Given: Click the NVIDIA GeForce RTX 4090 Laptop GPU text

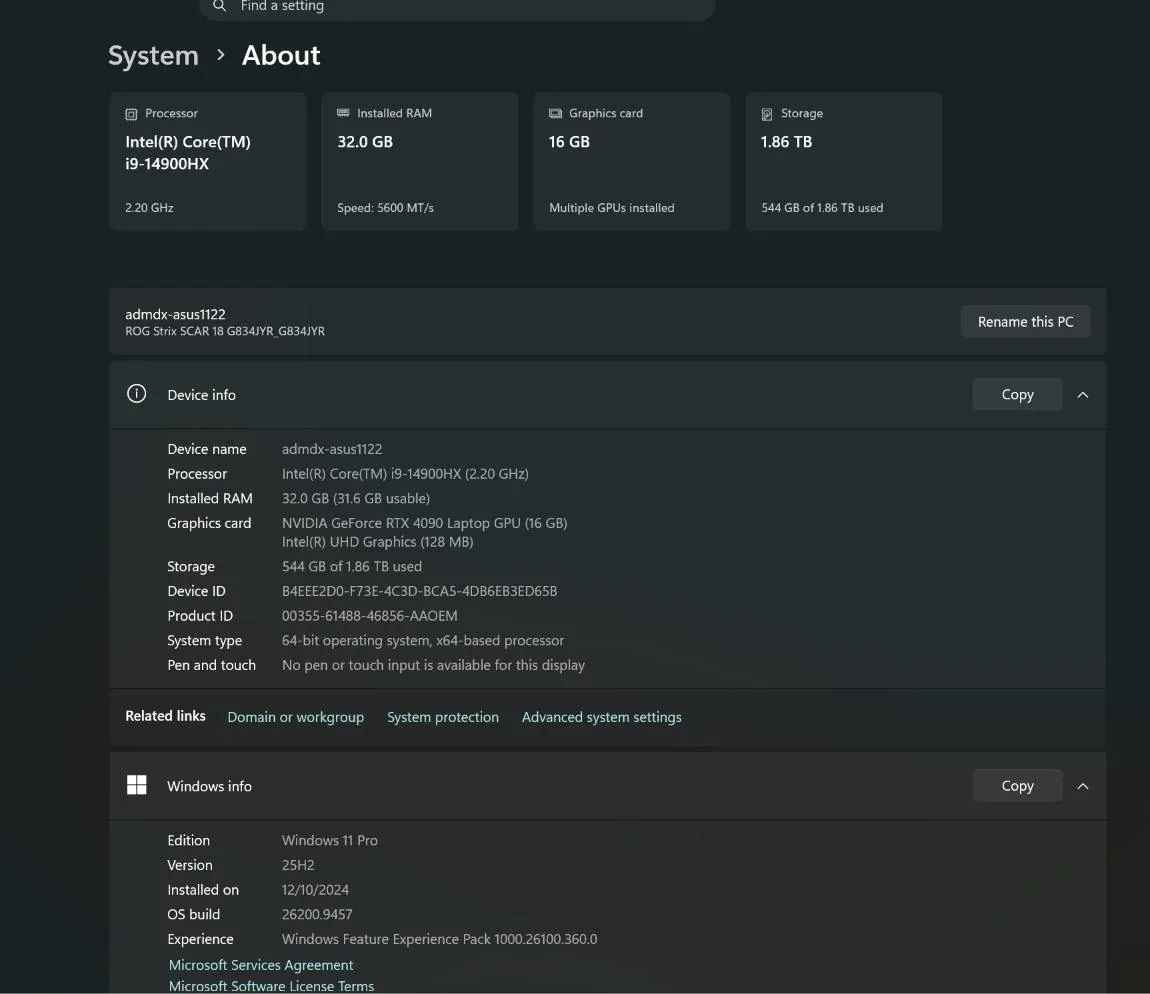Looking at the screenshot, I should point(425,523).
